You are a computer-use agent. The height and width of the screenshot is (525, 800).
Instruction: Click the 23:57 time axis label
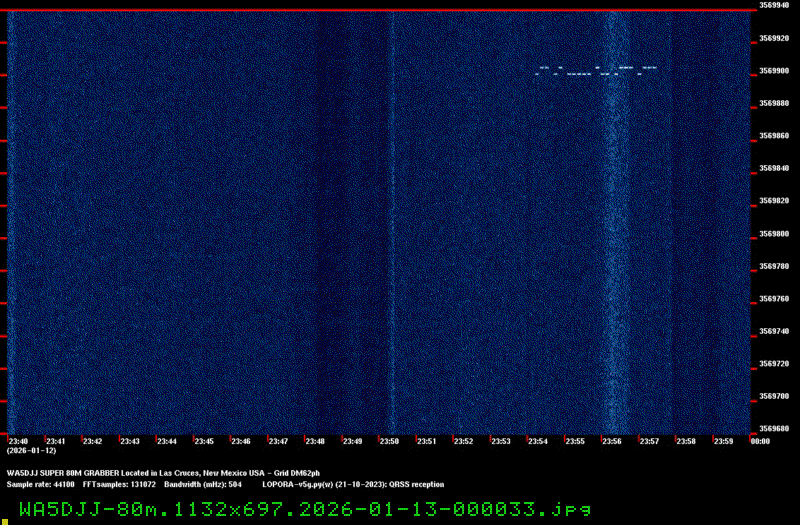(649, 441)
